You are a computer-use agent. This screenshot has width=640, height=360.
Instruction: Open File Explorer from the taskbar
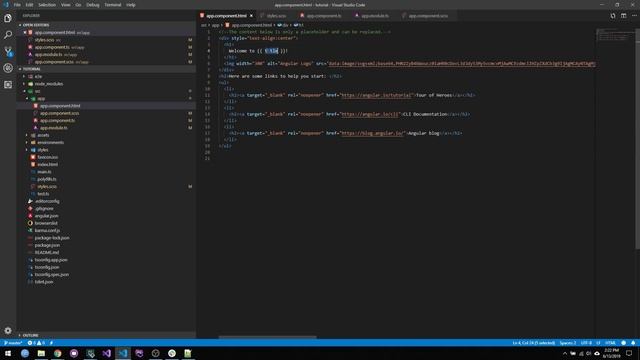click(x=41, y=353)
